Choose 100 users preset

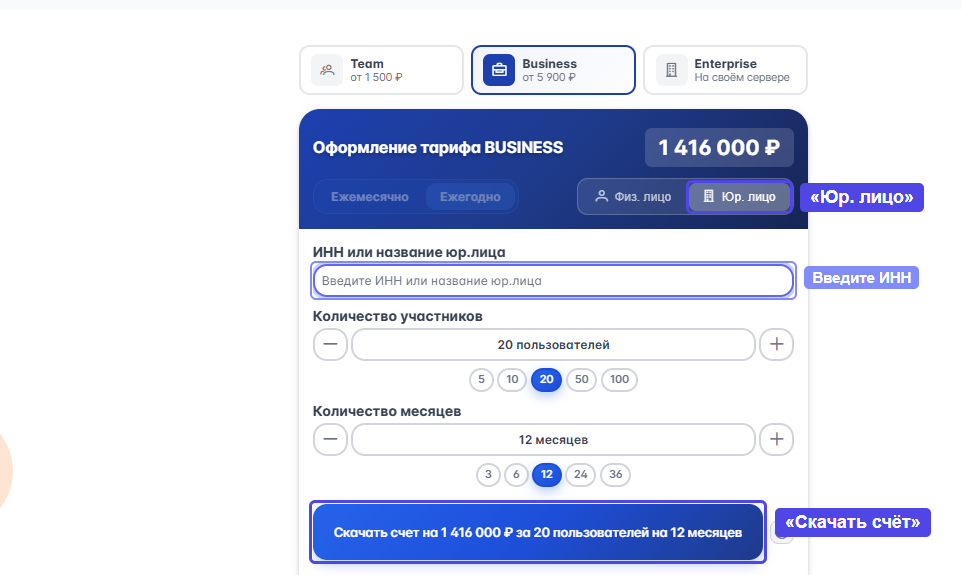point(619,380)
